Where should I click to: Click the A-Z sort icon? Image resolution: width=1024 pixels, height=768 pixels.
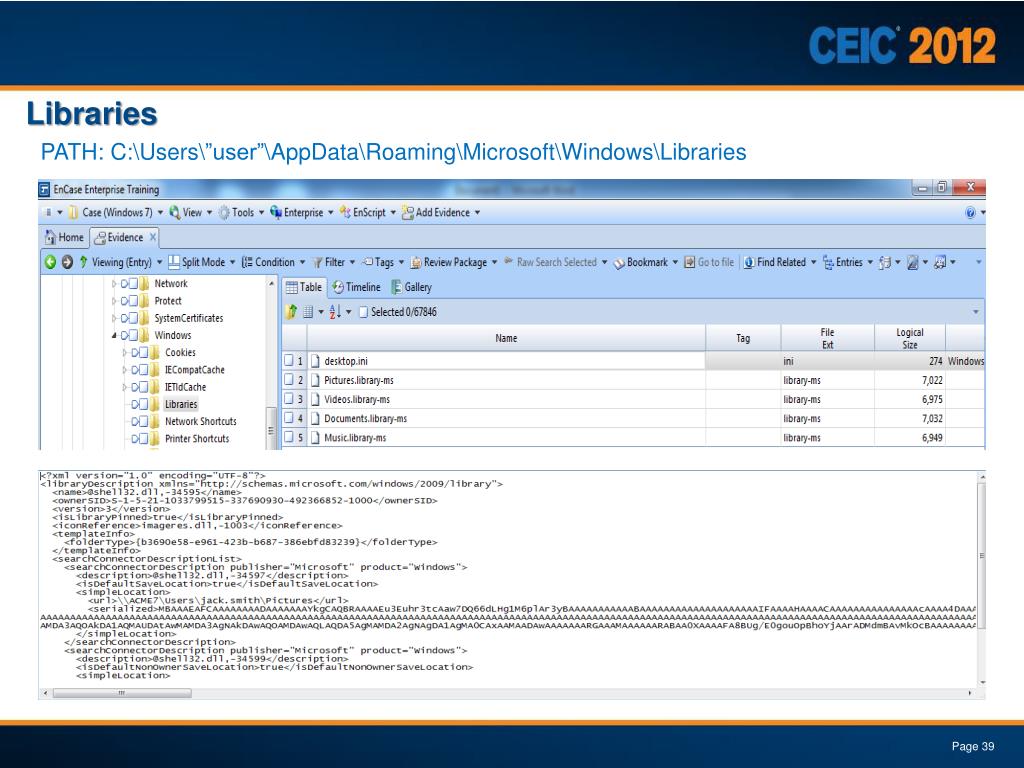point(335,312)
